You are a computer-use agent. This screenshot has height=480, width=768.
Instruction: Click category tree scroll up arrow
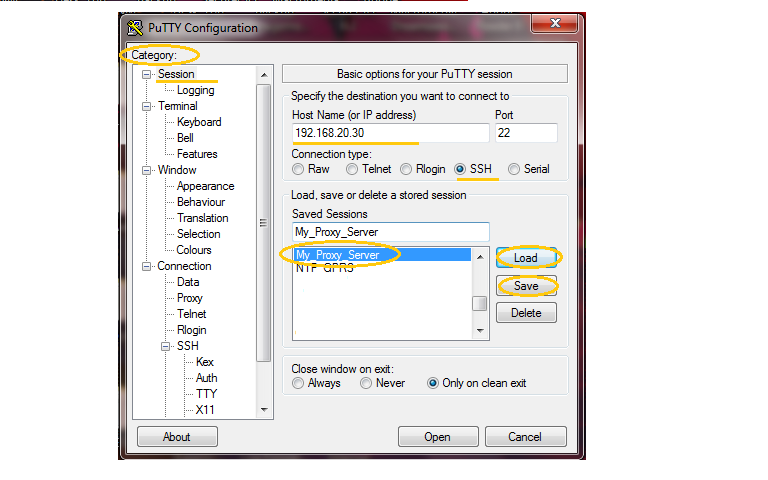click(x=264, y=75)
